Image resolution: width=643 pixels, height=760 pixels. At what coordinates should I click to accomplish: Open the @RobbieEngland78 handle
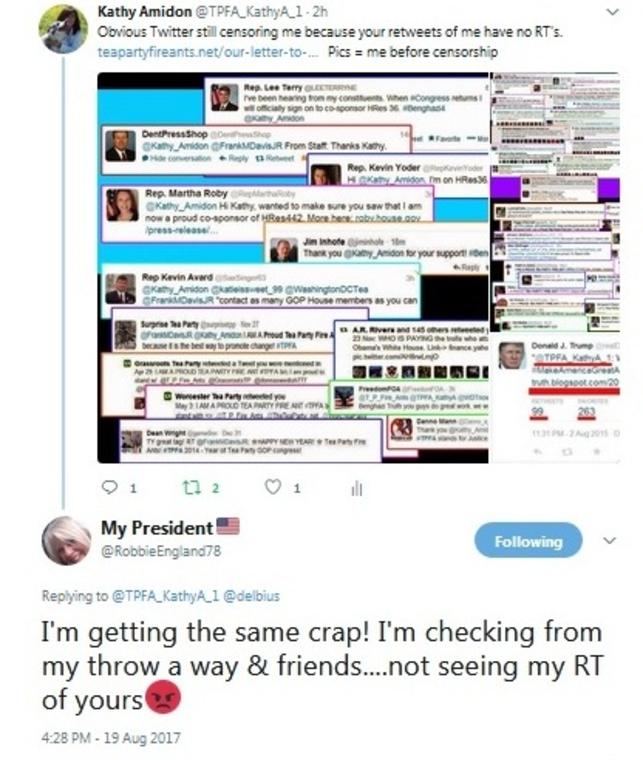coord(161,551)
